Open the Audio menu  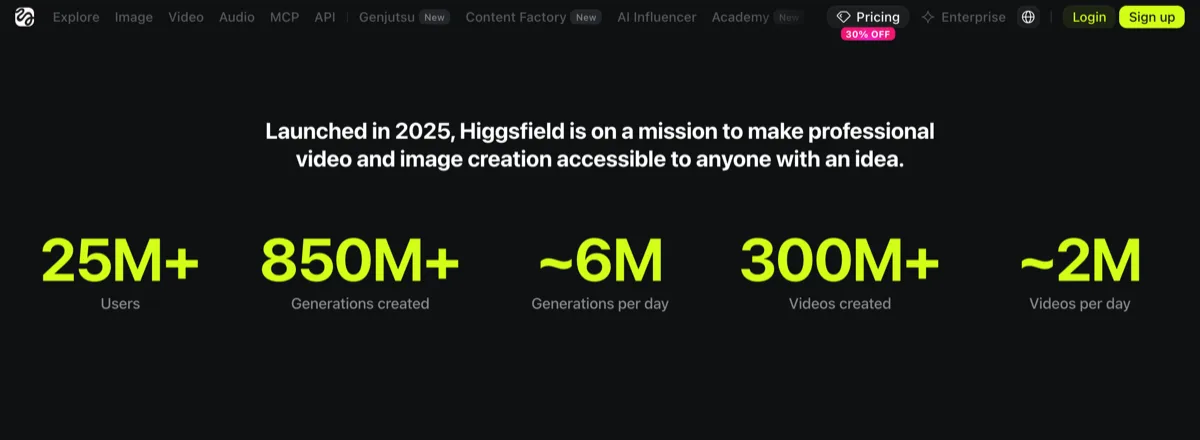pos(237,17)
